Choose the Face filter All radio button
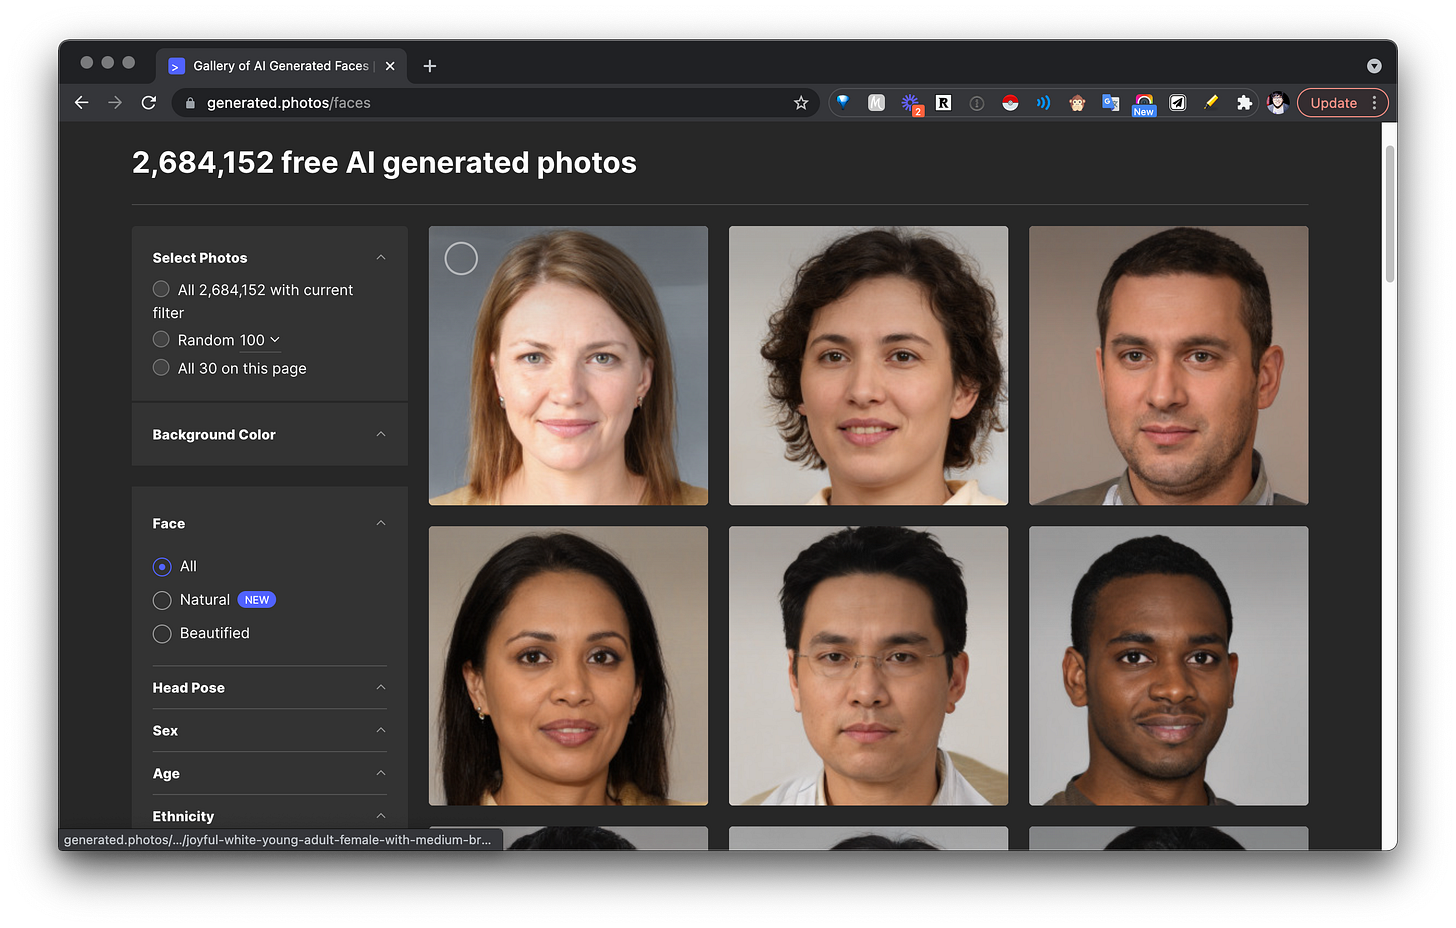 (x=162, y=566)
